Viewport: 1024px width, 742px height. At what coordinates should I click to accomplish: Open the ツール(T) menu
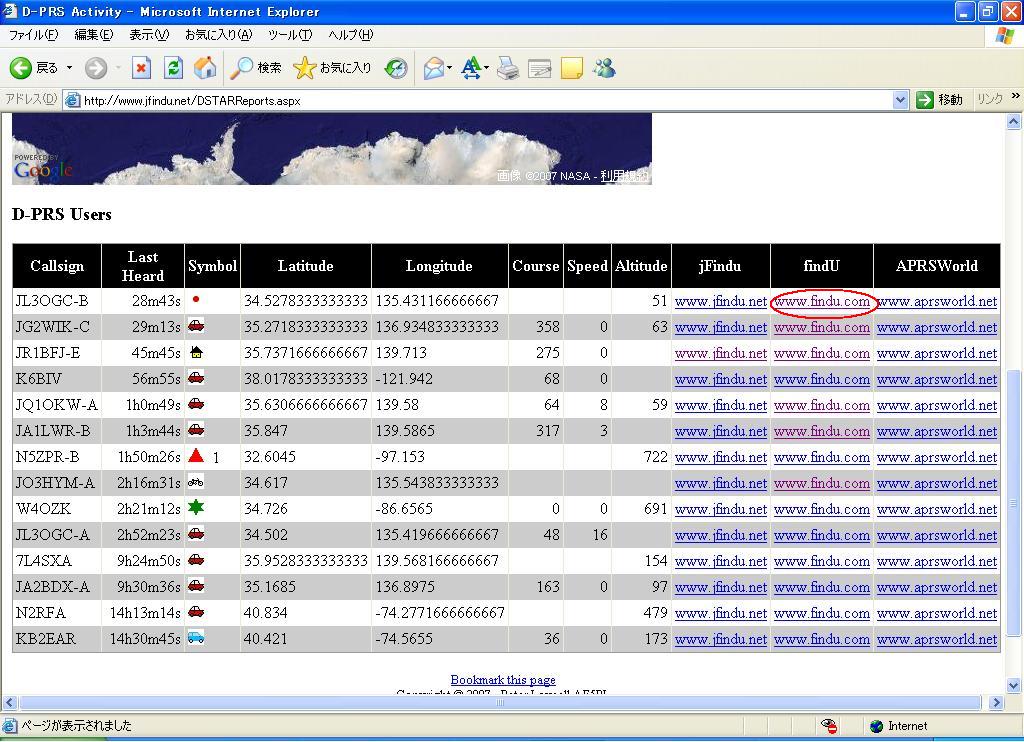(x=289, y=35)
